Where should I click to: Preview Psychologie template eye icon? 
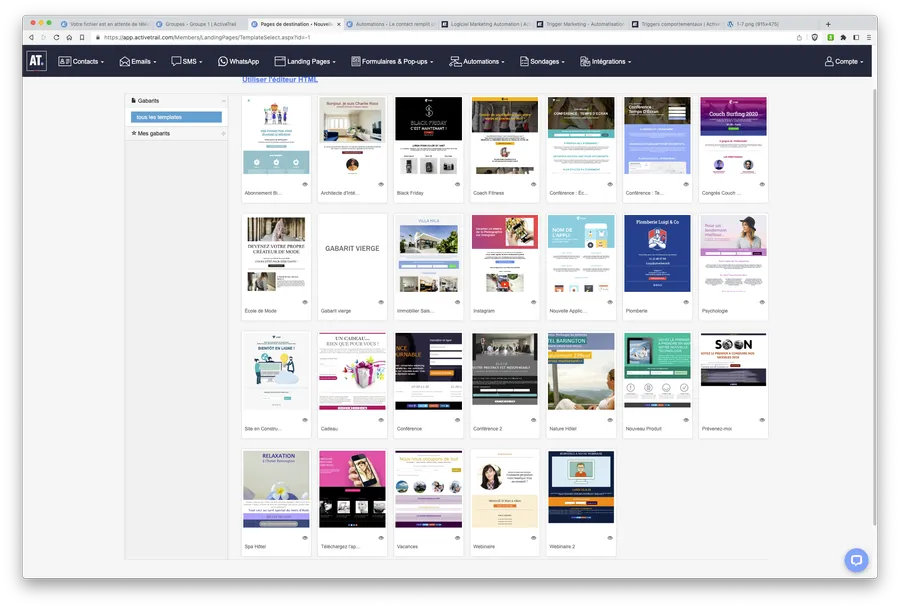pyautogui.click(x=762, y=302)
